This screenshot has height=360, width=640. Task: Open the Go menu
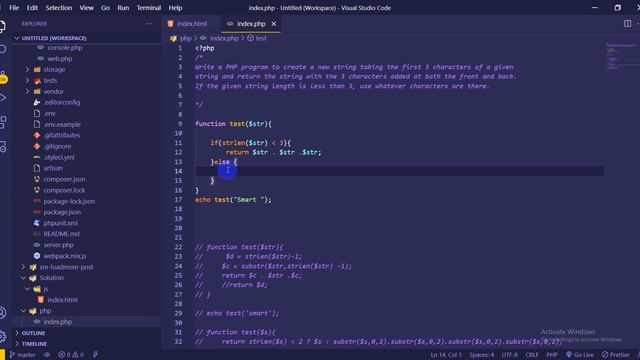tap(105, 8)
